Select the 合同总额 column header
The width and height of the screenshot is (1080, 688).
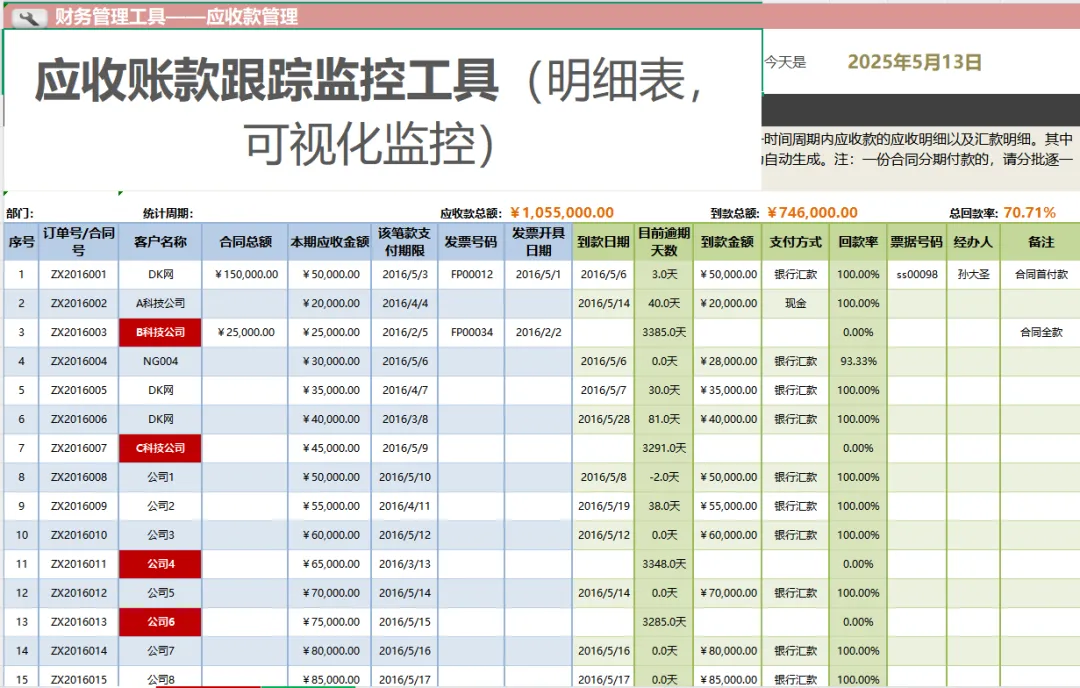tap(245, 242)
